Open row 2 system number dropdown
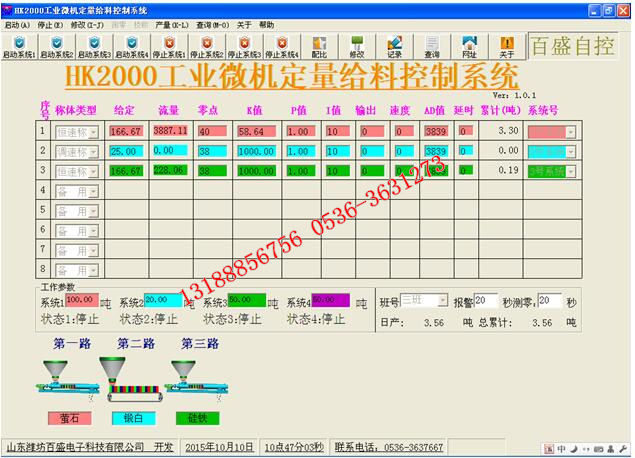This screenshot has height=458, width=635. coord(571,152)
